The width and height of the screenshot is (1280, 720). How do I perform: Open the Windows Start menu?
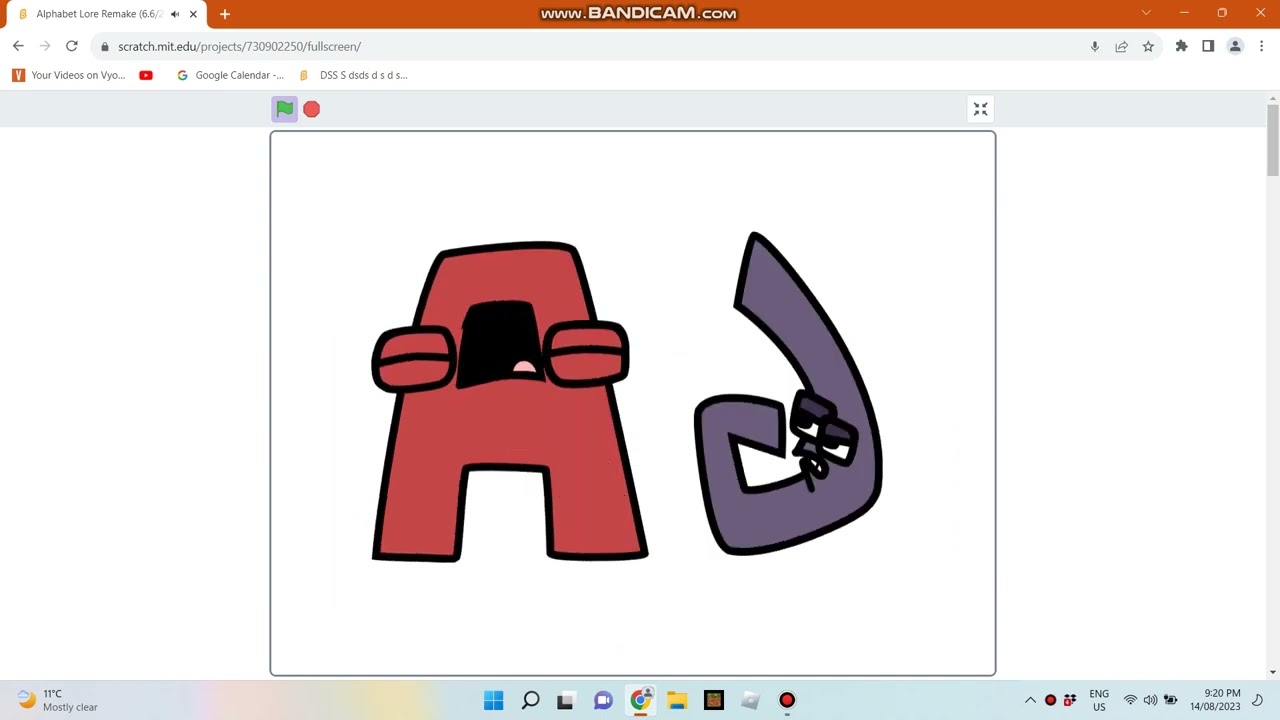click(x=494, y=700)
